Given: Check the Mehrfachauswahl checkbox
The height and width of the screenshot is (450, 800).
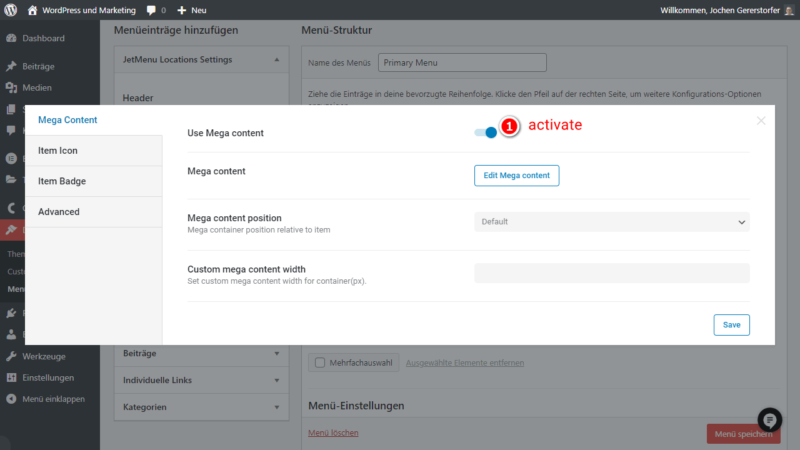Looking at the screenshot, I should (x=317, y=362).
